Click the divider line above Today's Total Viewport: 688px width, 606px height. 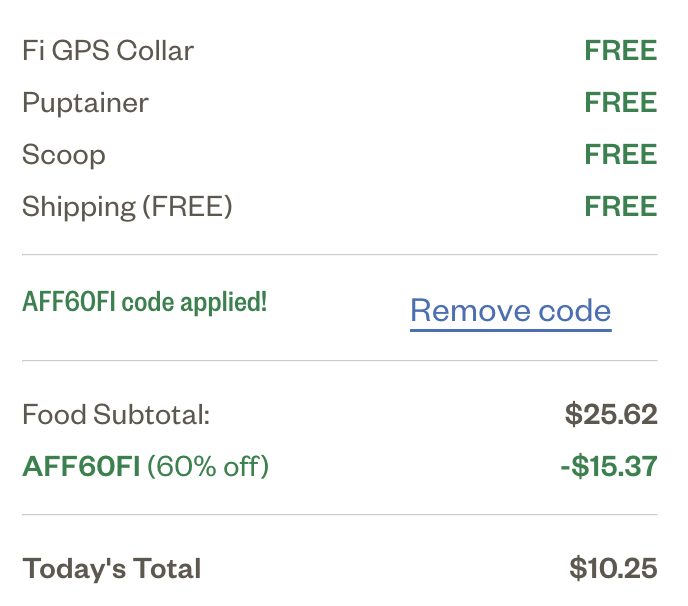[340, 516]
